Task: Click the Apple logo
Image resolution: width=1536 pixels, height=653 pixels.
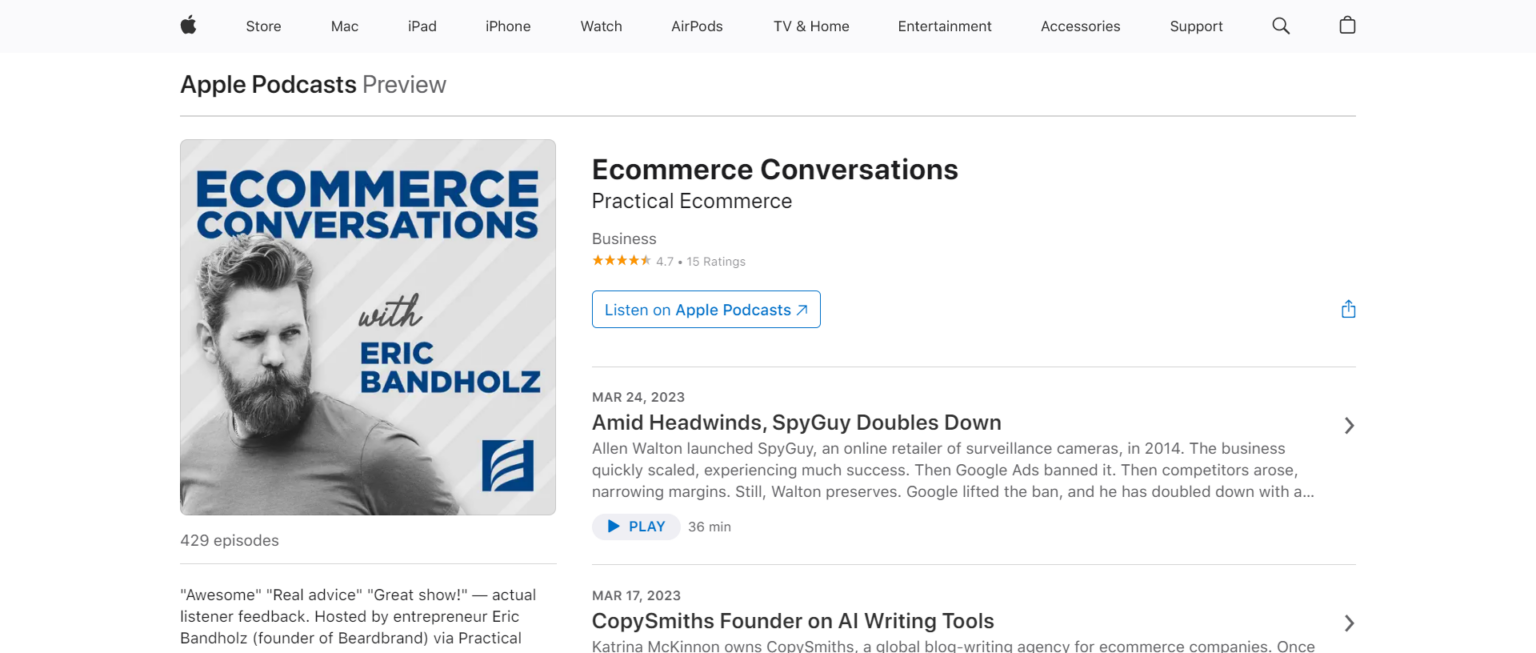Action: click(x=188, y=26)
